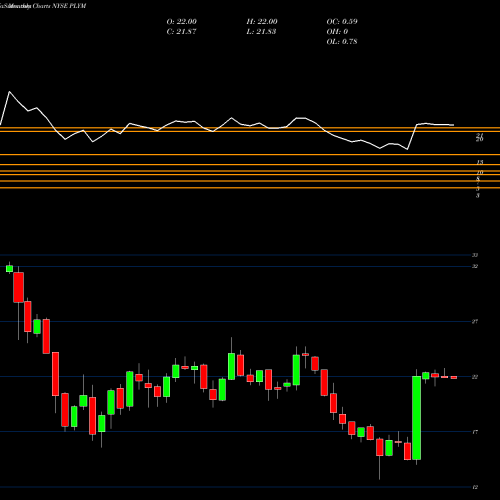Click the price axis label 32
This screenshot has width=500, height=500.
(x=475, y=266)
